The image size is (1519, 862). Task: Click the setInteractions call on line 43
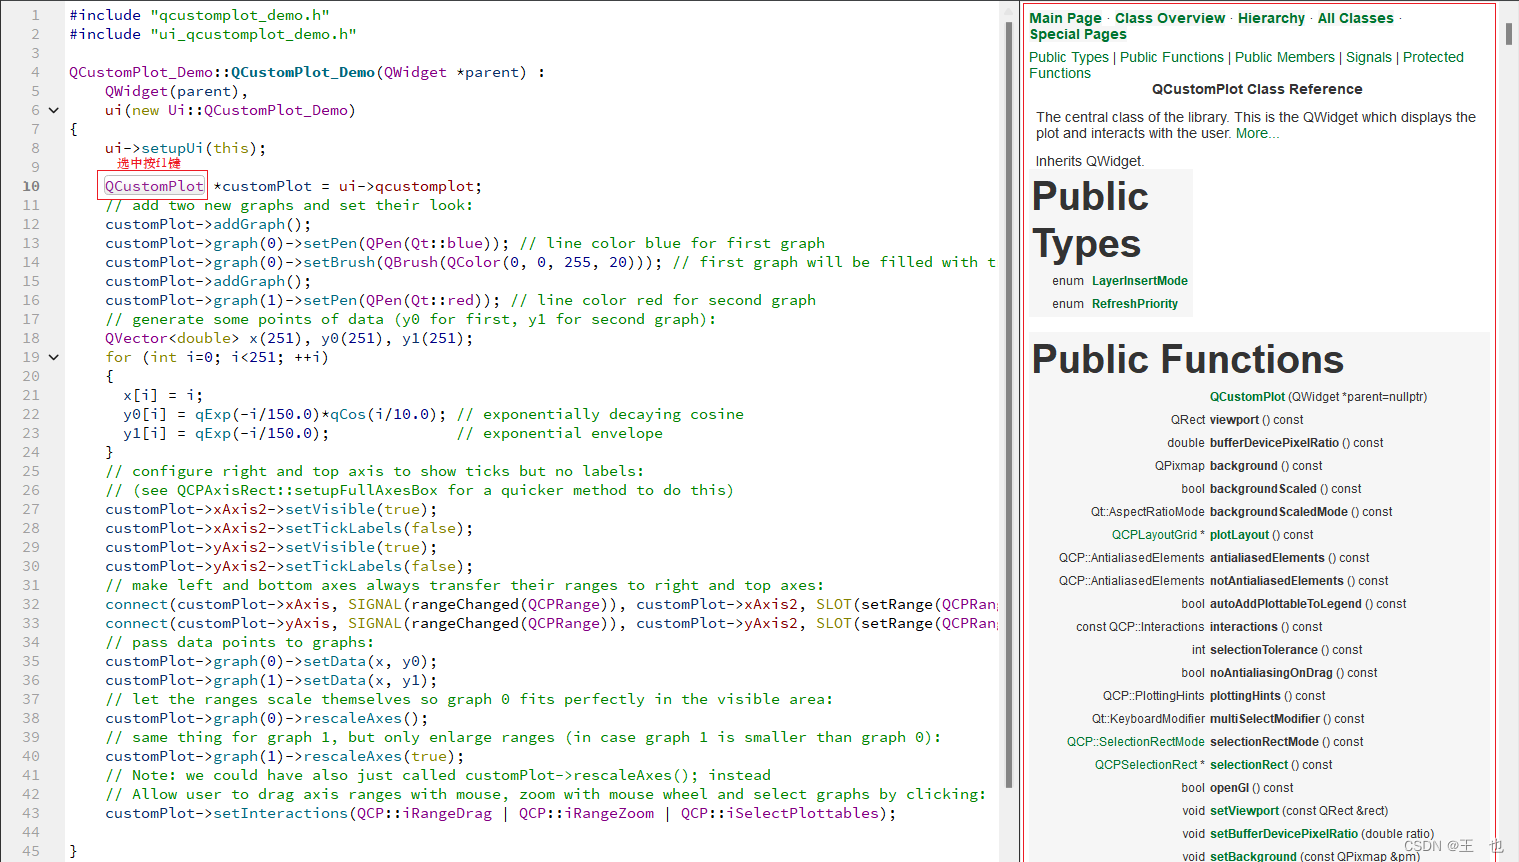[x=501, y=813]
